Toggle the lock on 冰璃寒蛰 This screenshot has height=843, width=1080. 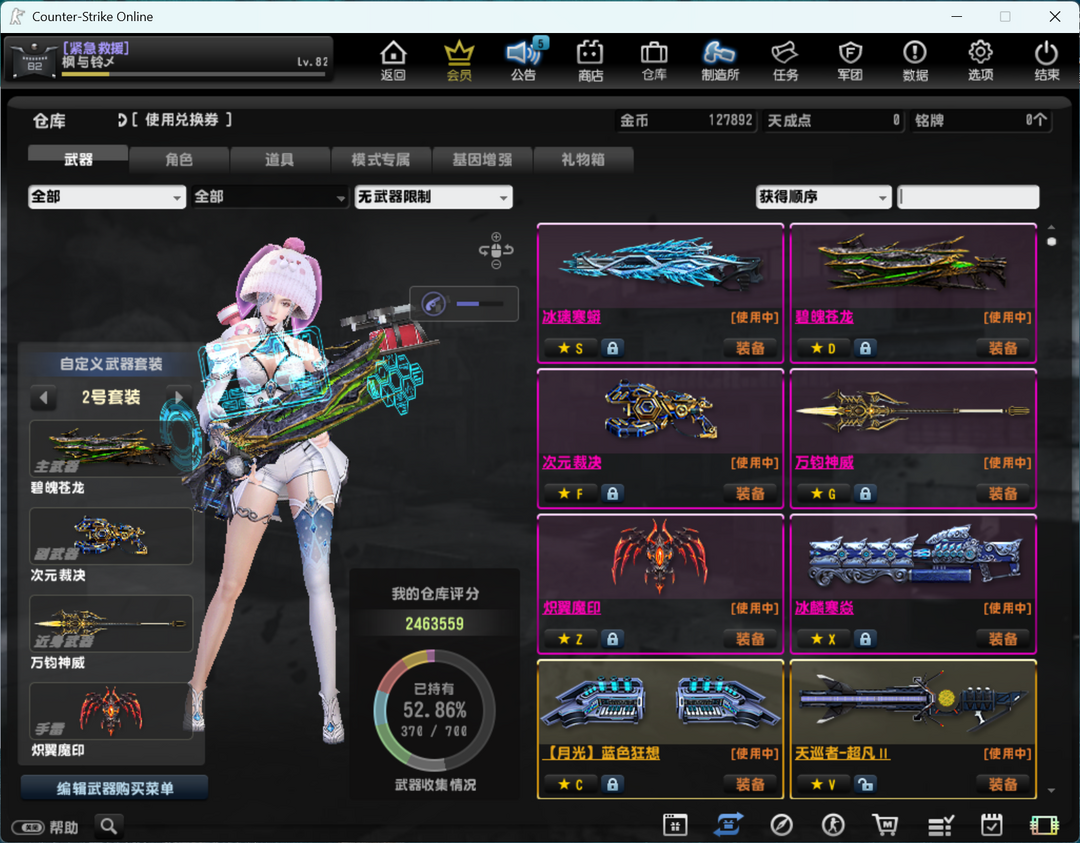point(612,348)
